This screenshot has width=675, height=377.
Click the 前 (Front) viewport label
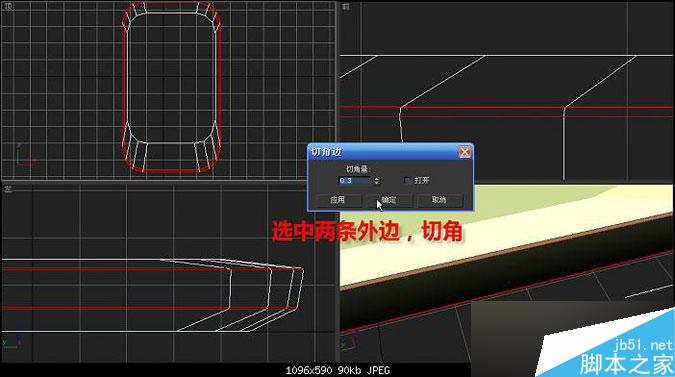coord(346,6)
